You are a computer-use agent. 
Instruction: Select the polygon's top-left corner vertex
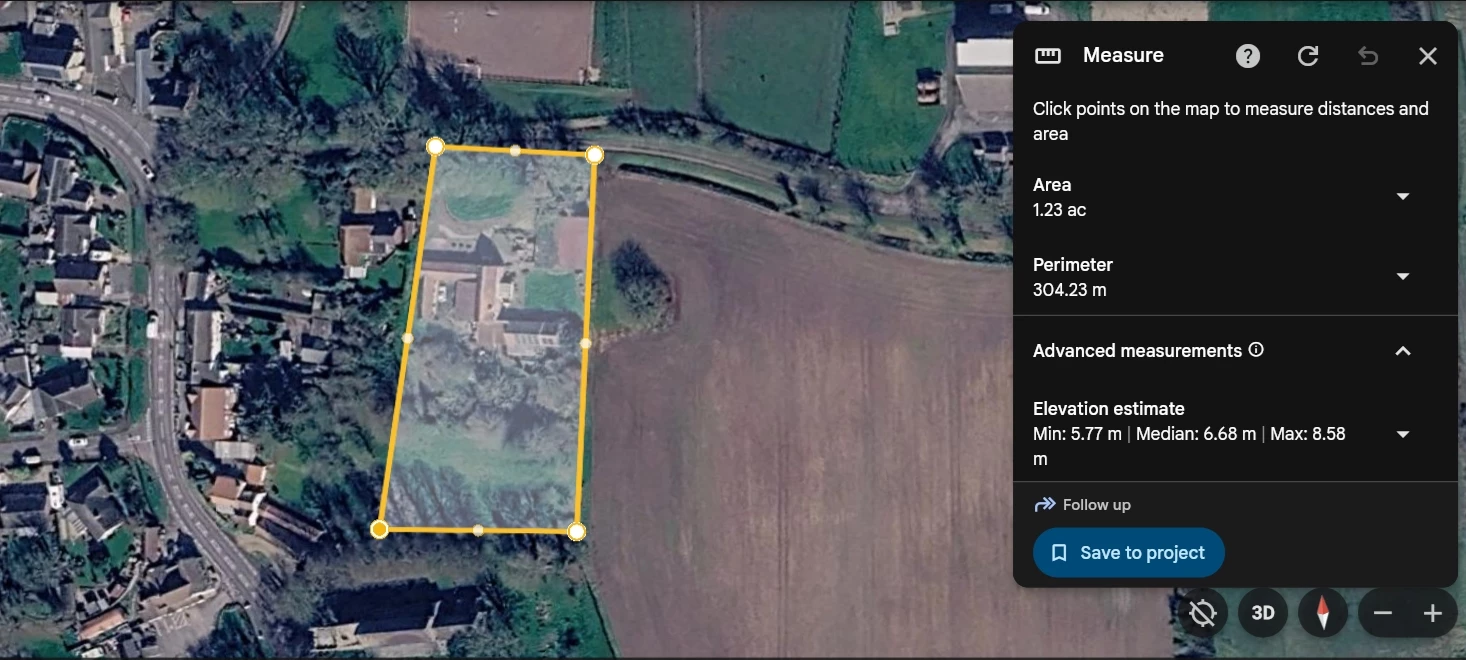point(435,147)
